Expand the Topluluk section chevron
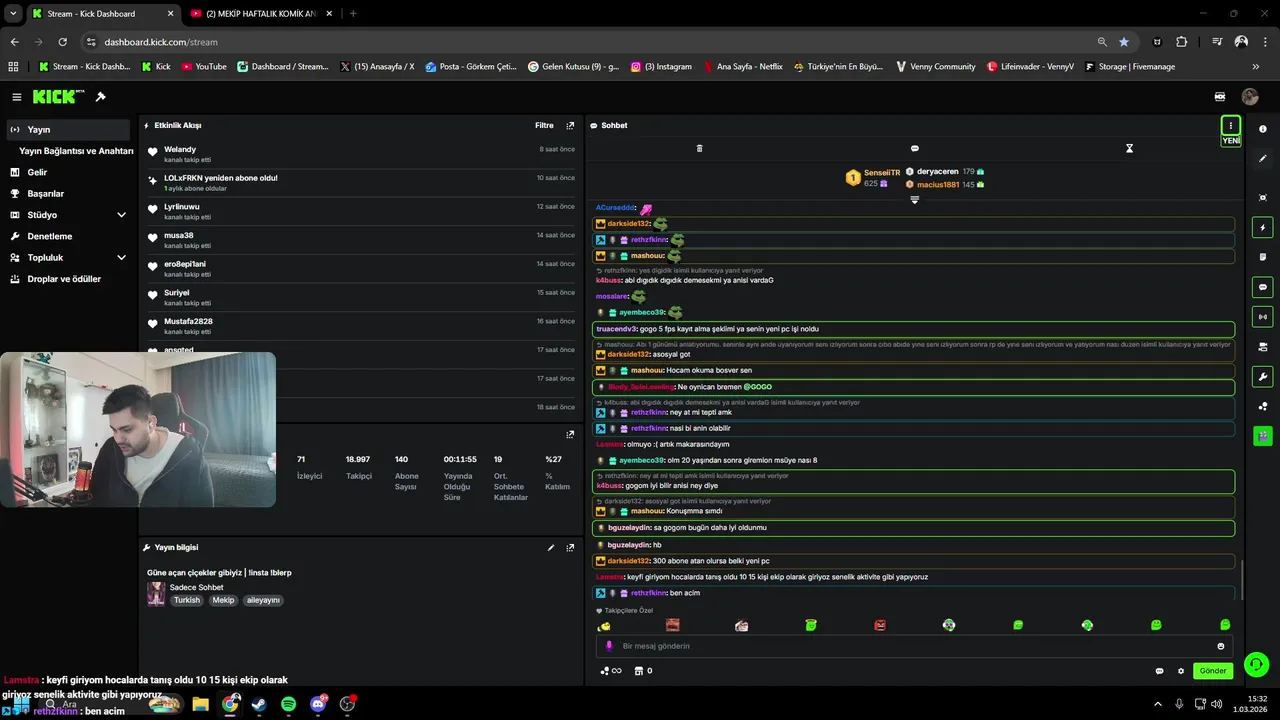1280x720 pixels. pyautogui.click(x=121, y=257)
